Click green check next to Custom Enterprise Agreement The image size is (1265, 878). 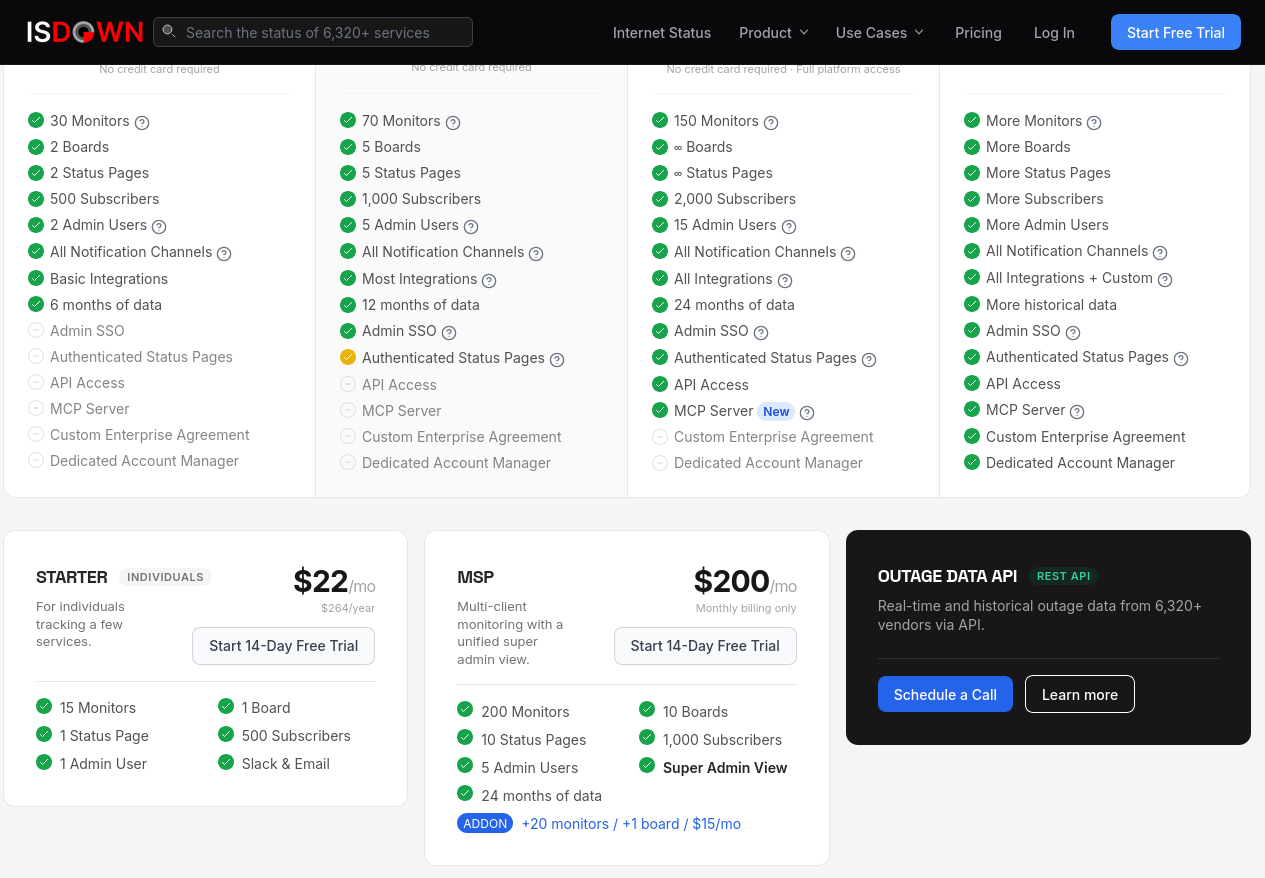[x=972, y=436]
